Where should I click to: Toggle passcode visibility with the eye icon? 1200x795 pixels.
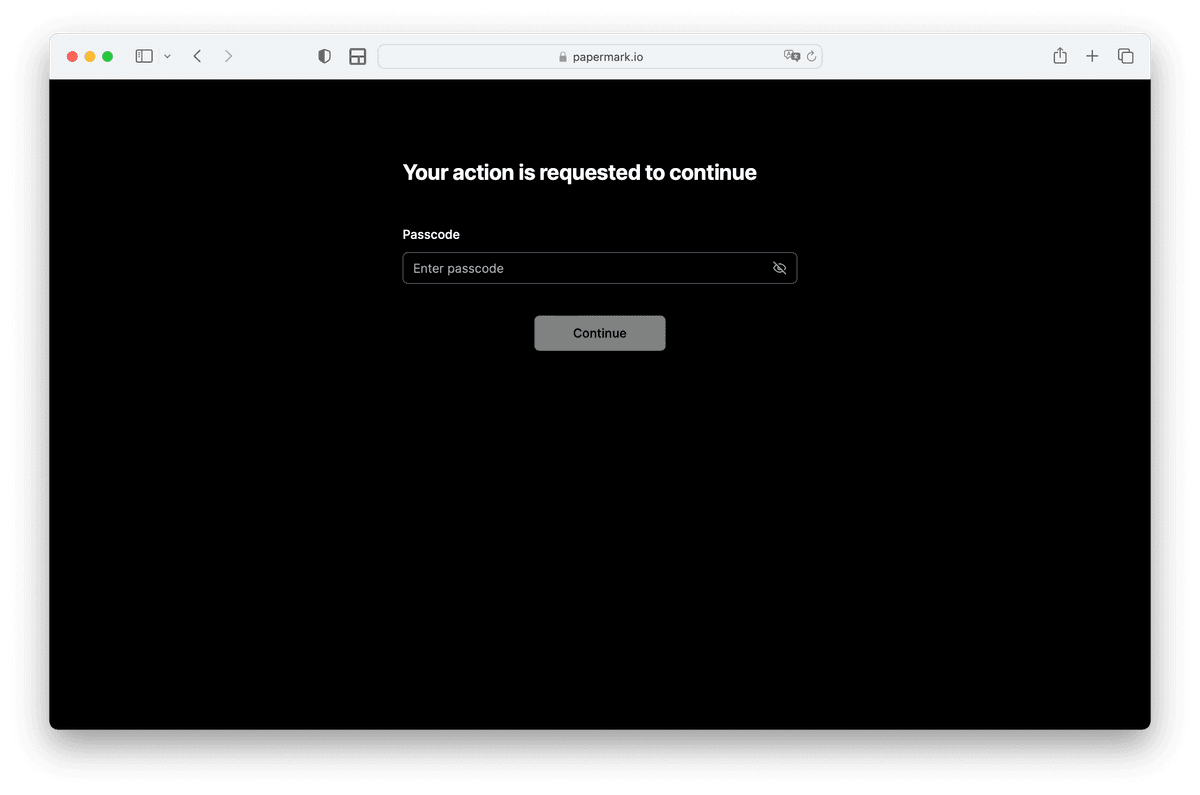click(779, 268)
